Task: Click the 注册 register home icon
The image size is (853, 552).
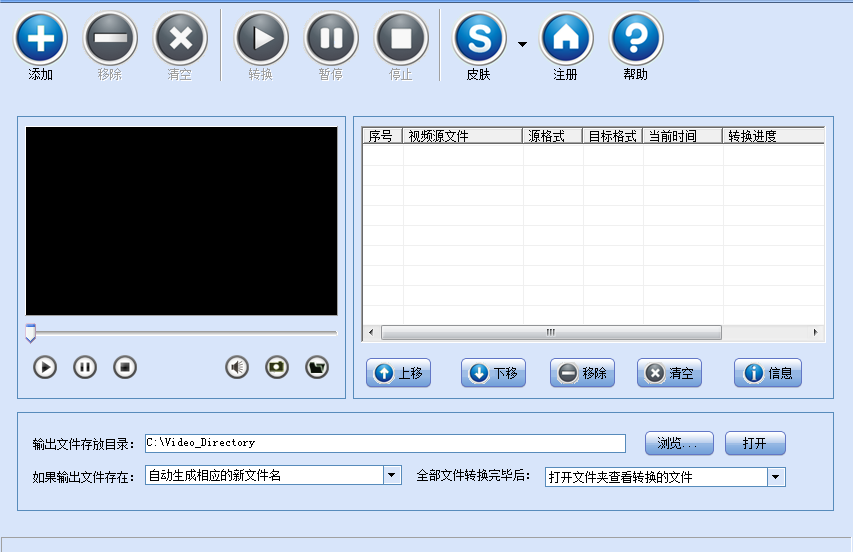Action: 566,38
